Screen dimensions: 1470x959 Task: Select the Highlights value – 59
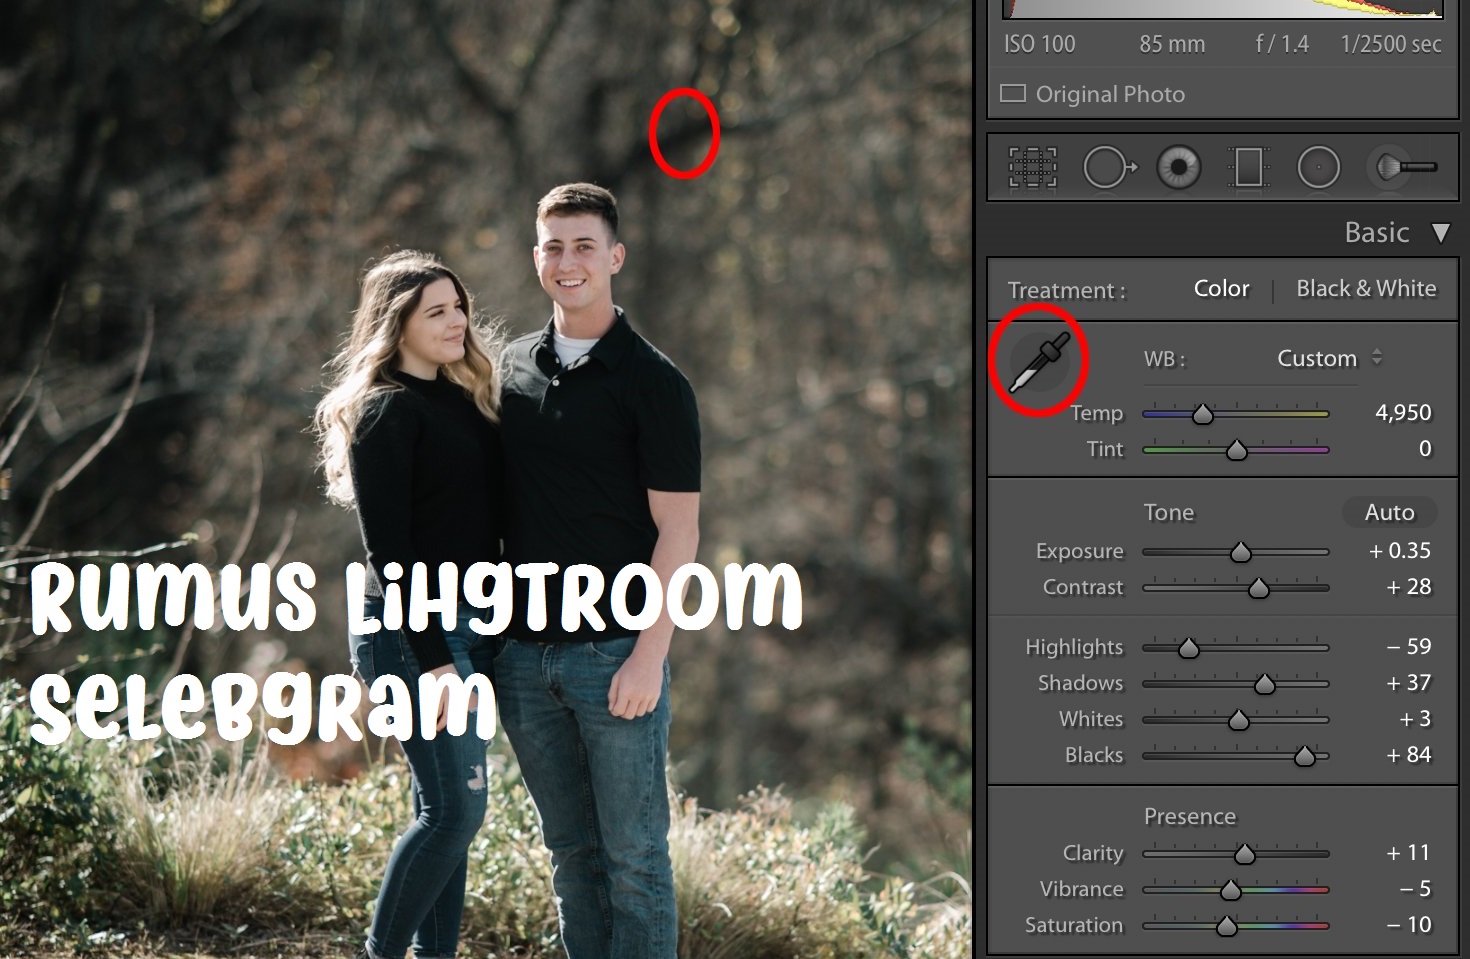[x=1408, y=646]
